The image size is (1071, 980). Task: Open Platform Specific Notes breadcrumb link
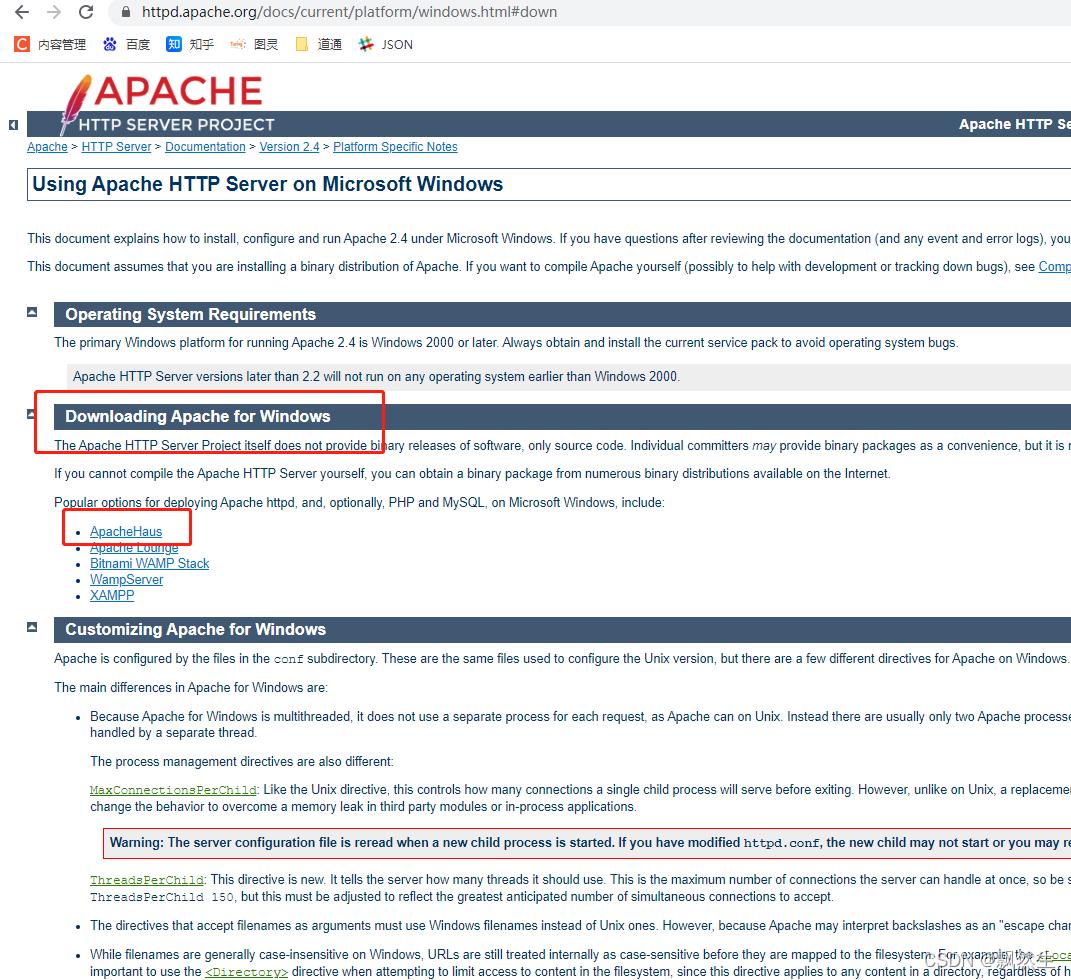395,147
